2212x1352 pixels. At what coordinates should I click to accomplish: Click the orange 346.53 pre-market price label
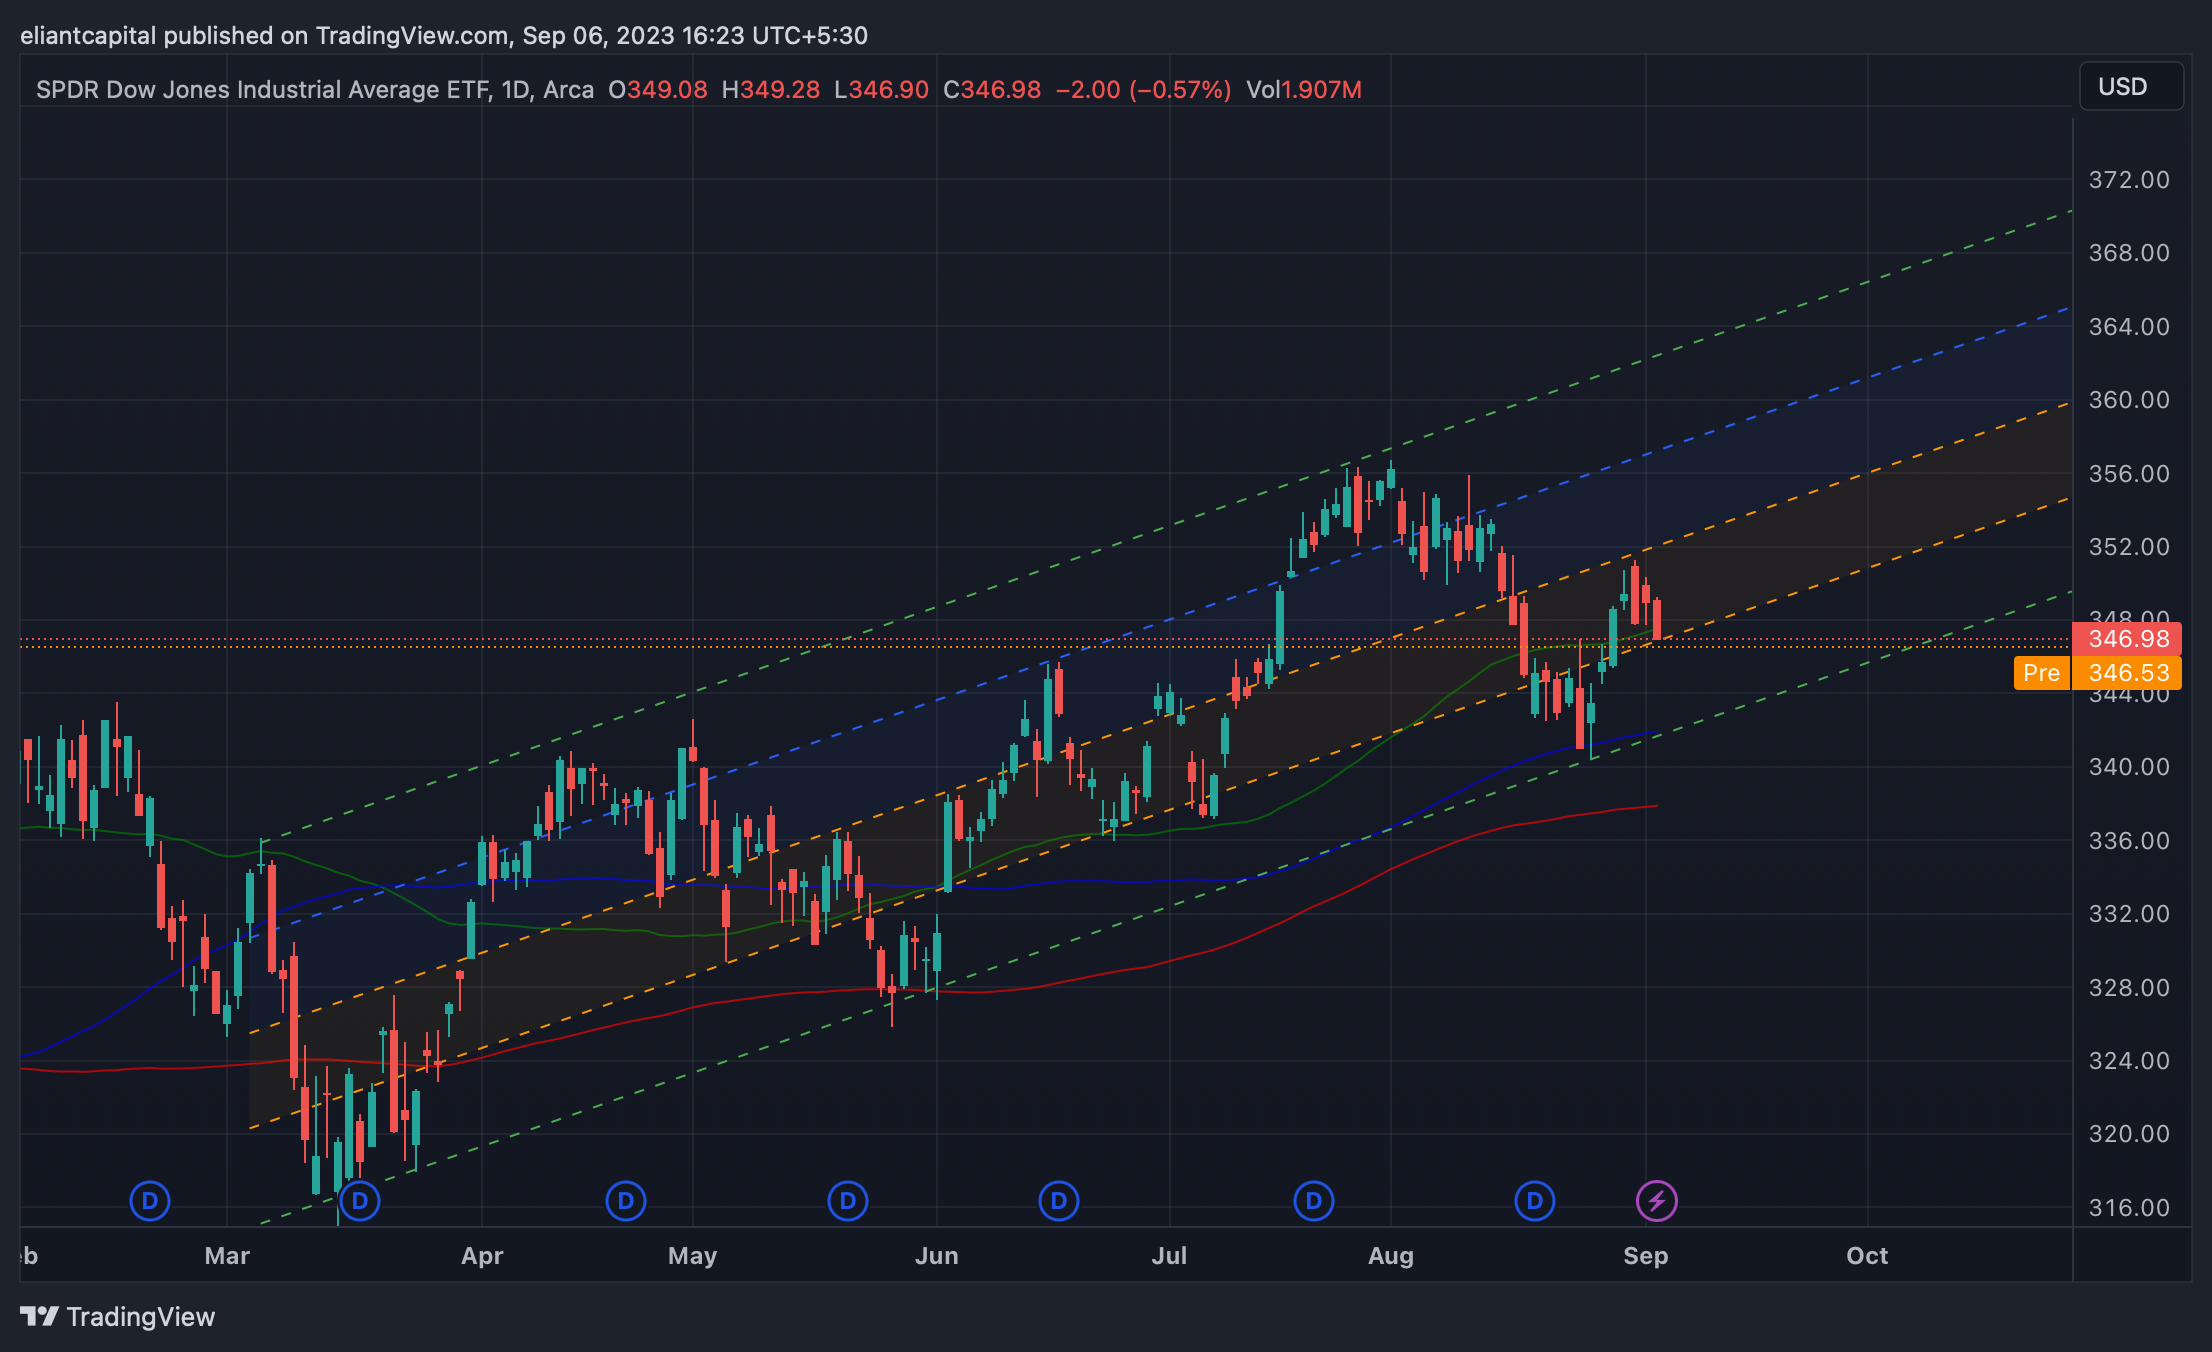[2127, 673]
